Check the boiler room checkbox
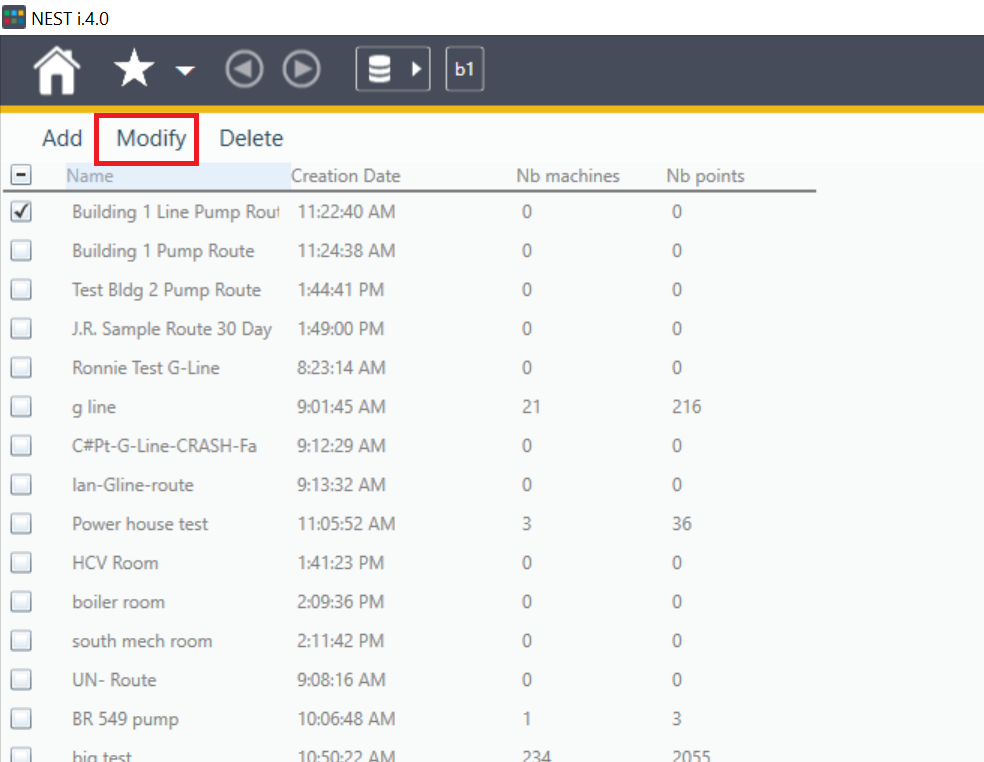The height and width of the screenshot is (762, 984). pos(21,601)
